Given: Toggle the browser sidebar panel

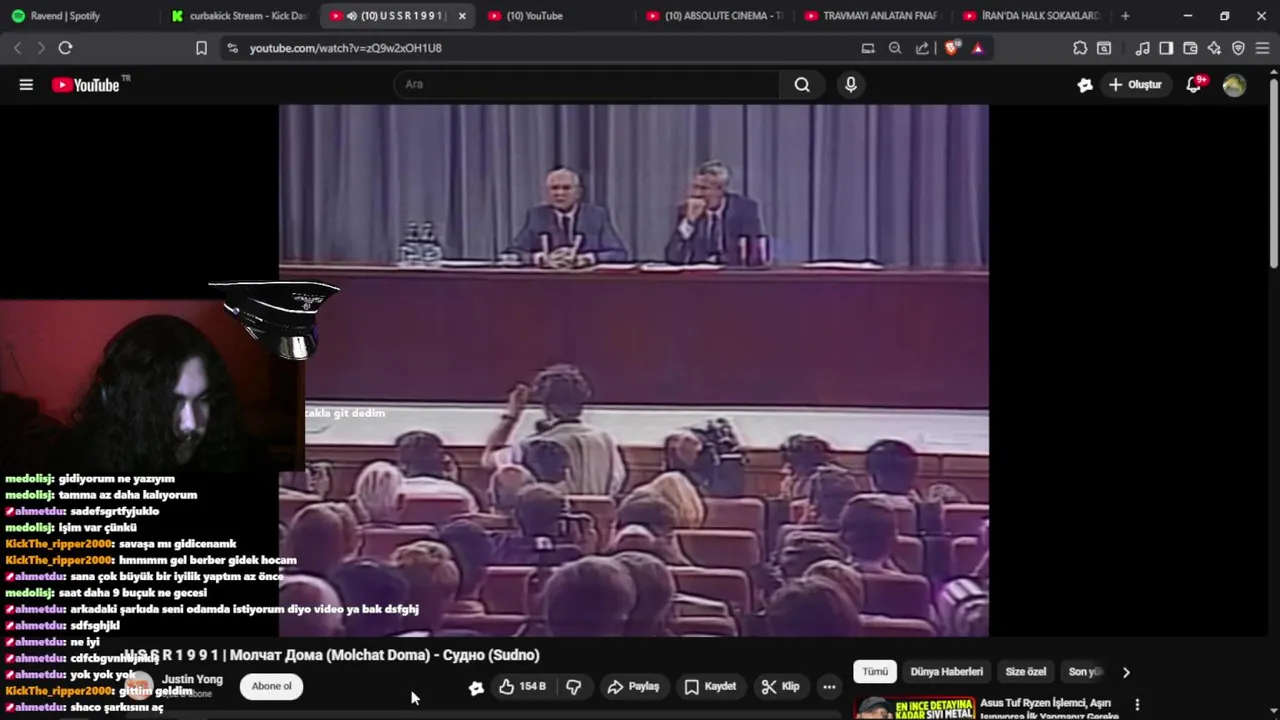Looking at the screenshot, I should [1166, 48].
